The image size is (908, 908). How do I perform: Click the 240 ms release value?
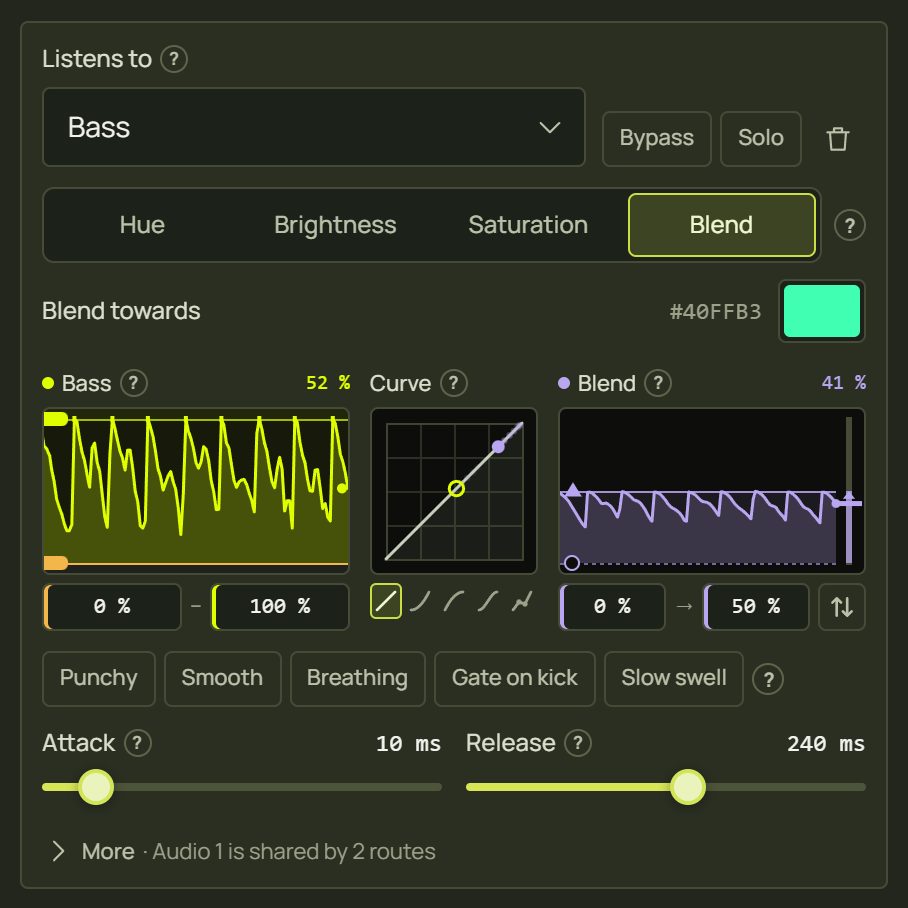(x=826, y=744)
